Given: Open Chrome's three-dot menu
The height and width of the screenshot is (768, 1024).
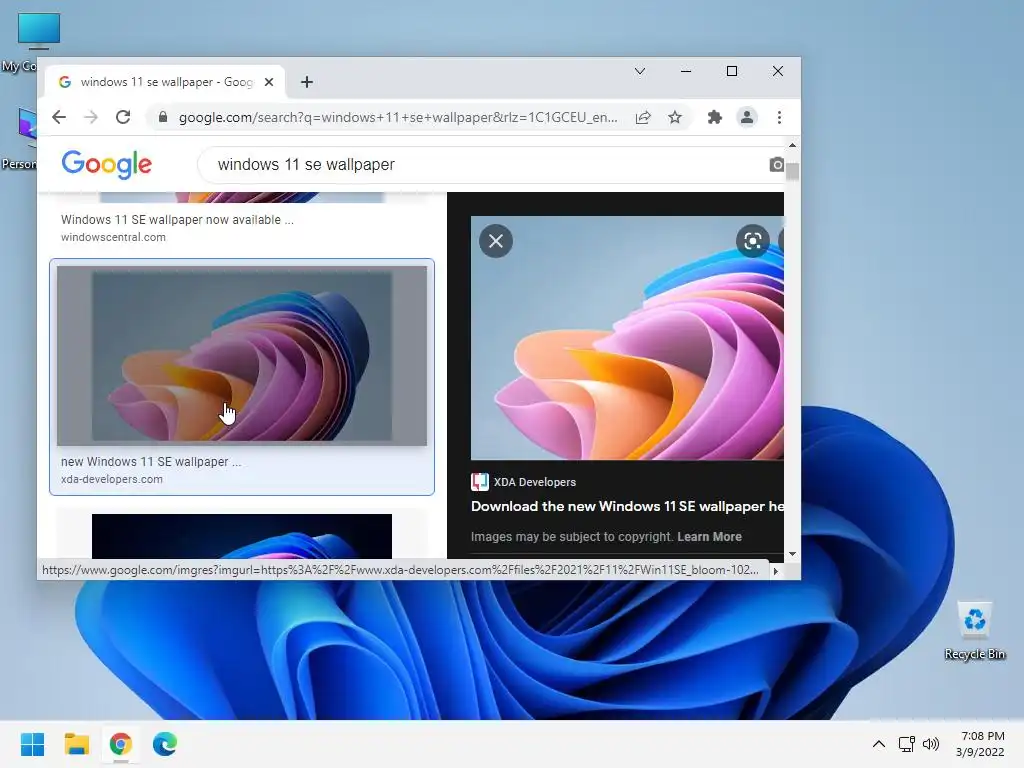Looking at the screenshot, I should (x=779, y=118).
